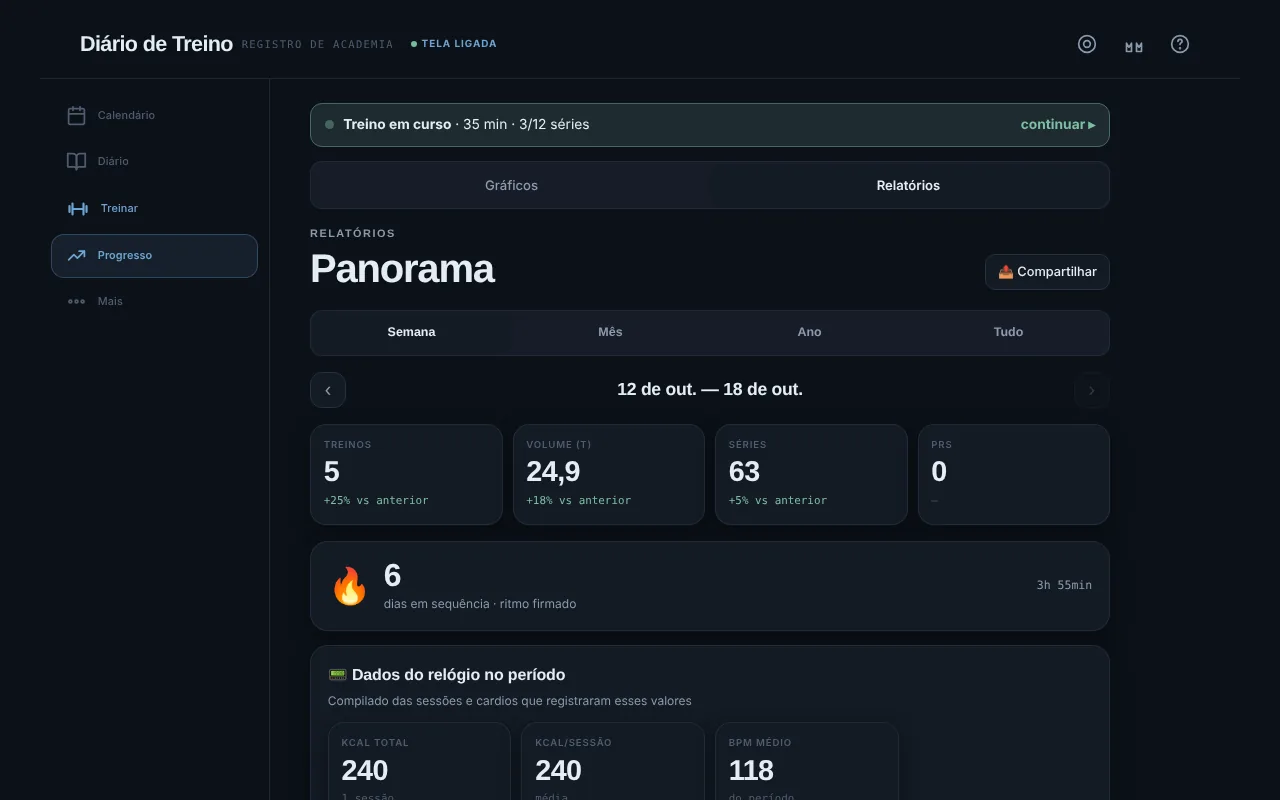The width and height of the screenshot is (1280, 800).
Task: Choose the Semana period tab
Action: point(411,333)
